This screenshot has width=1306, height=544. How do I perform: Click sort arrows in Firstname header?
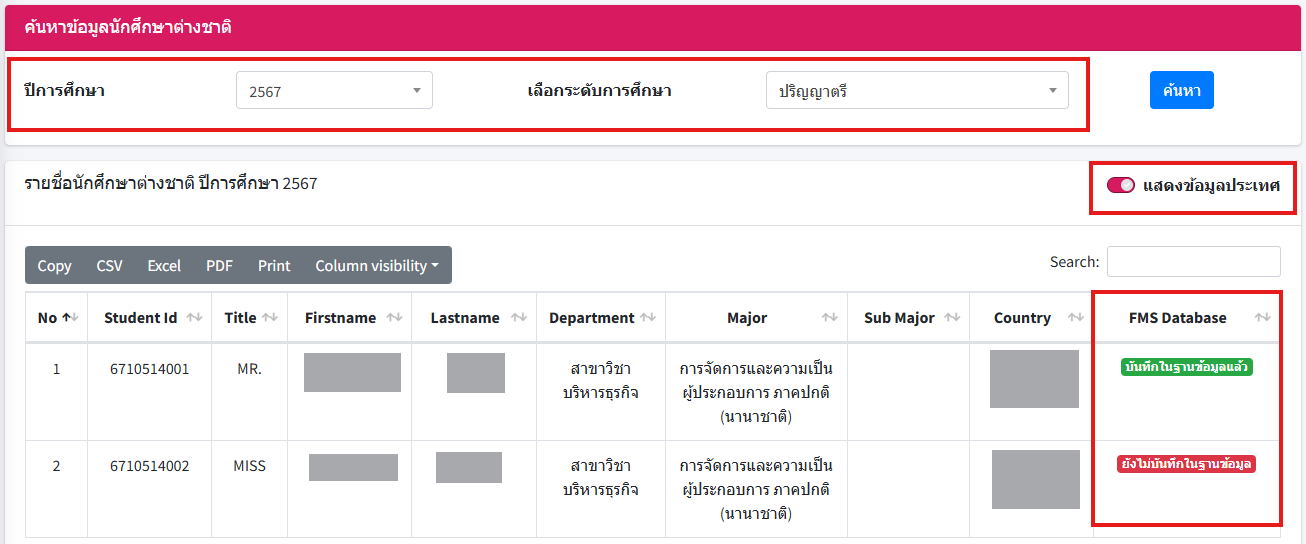click(394, 318)
